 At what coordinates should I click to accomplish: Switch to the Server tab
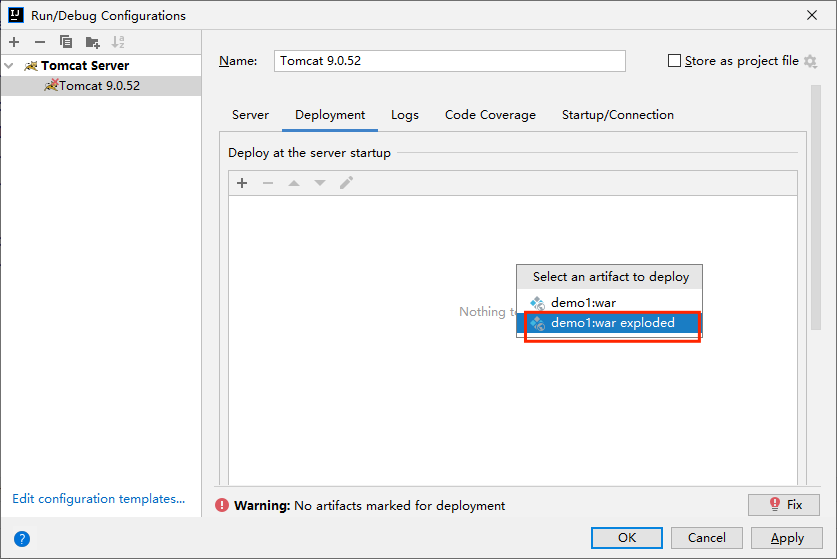[x=250, y=115]
